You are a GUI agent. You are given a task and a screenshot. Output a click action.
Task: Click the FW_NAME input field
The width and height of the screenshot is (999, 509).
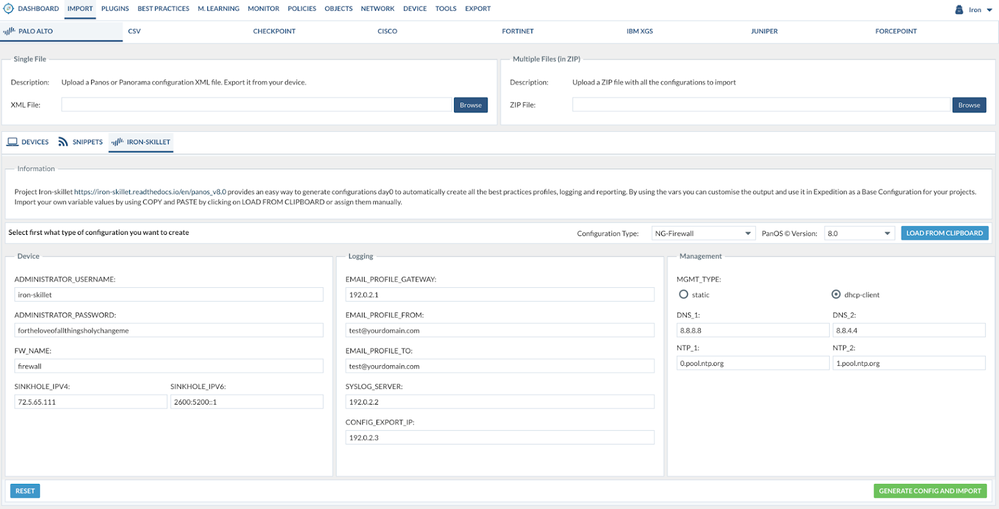point(169,366)
